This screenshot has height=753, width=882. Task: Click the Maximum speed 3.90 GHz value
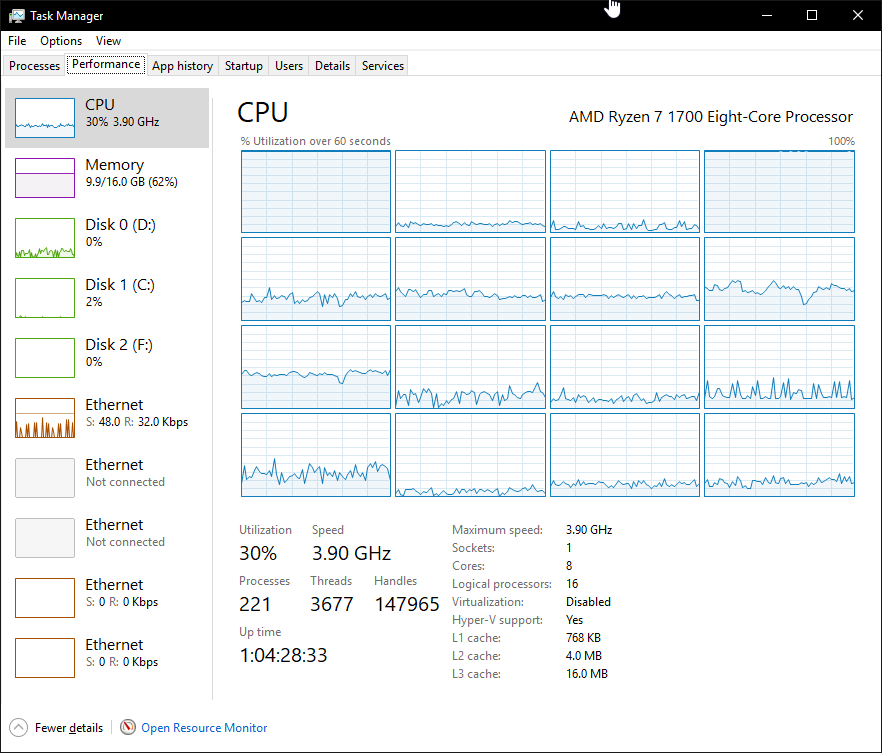[589, 530]
